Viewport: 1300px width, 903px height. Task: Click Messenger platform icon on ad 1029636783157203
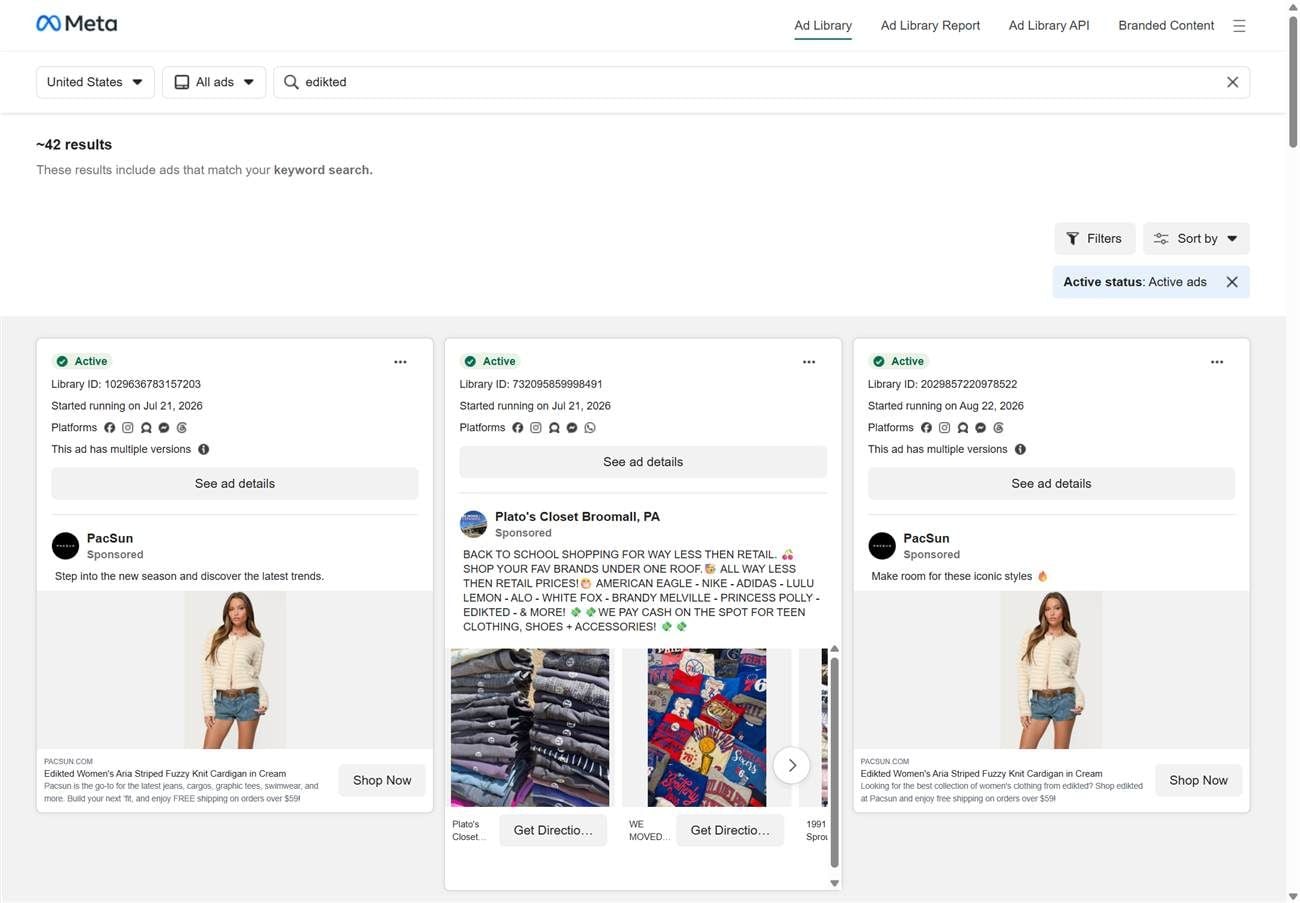(164, 428)
